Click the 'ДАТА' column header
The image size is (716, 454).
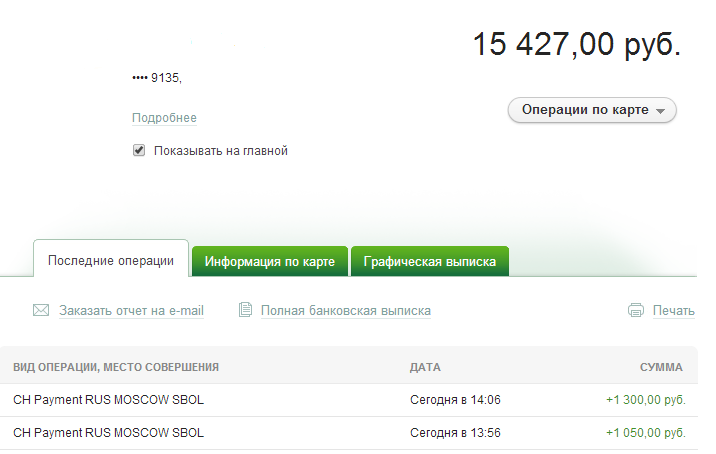(425, 367)
